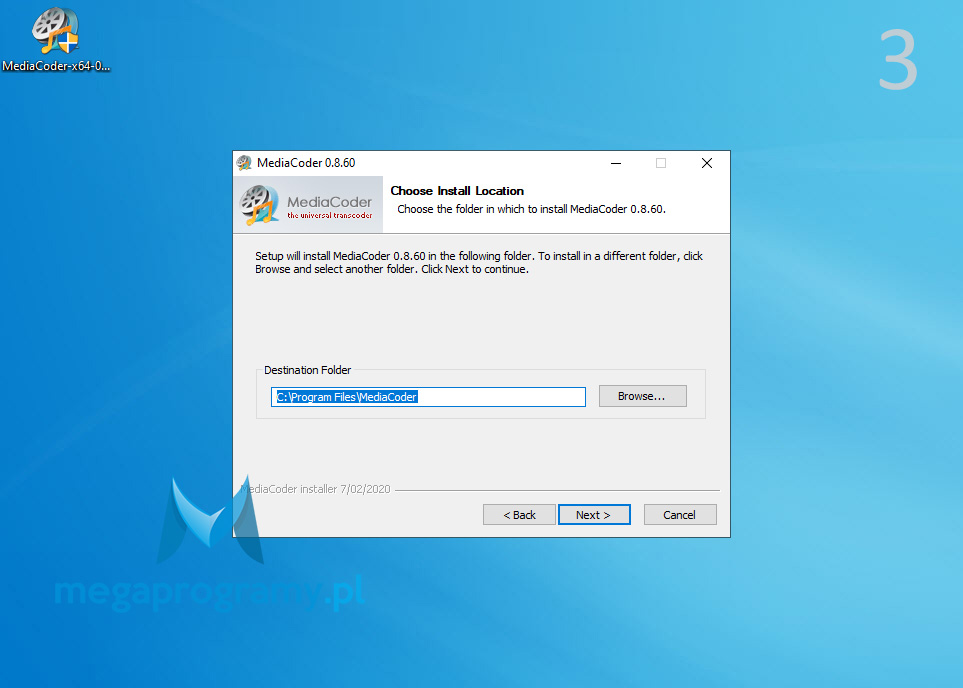
Task: Click the 'Destination Folder' group label
Action: tap(308, 370)
